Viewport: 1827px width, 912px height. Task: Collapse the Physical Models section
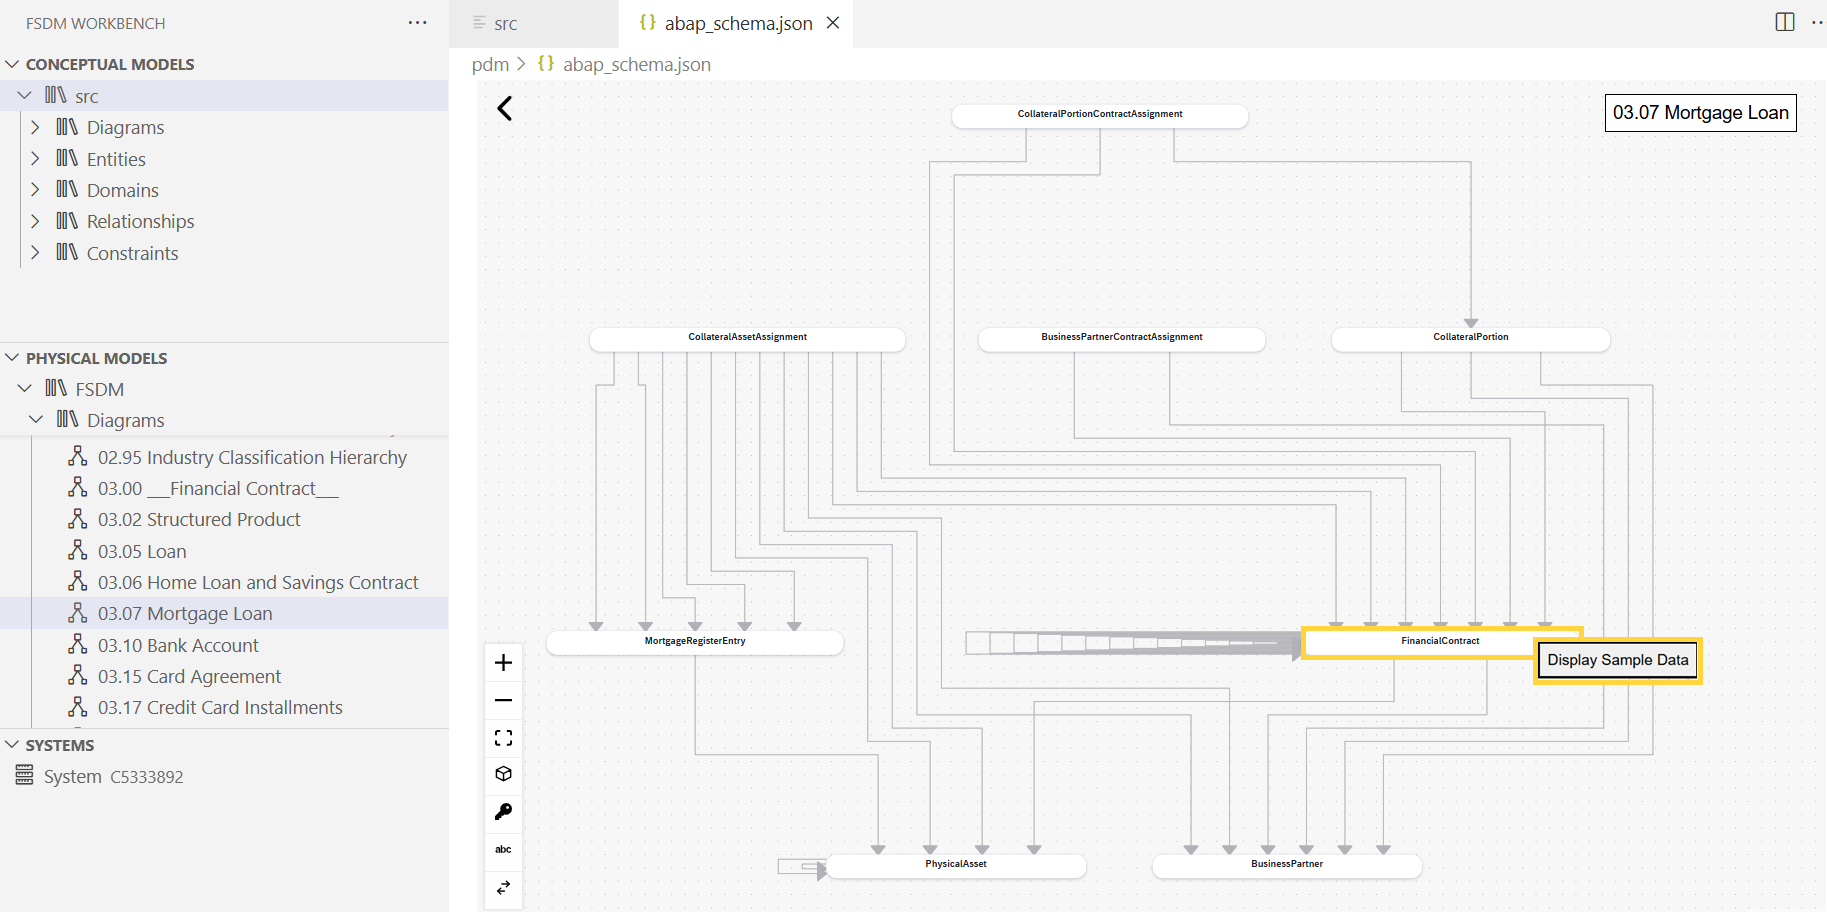click(x=13, y=358)
